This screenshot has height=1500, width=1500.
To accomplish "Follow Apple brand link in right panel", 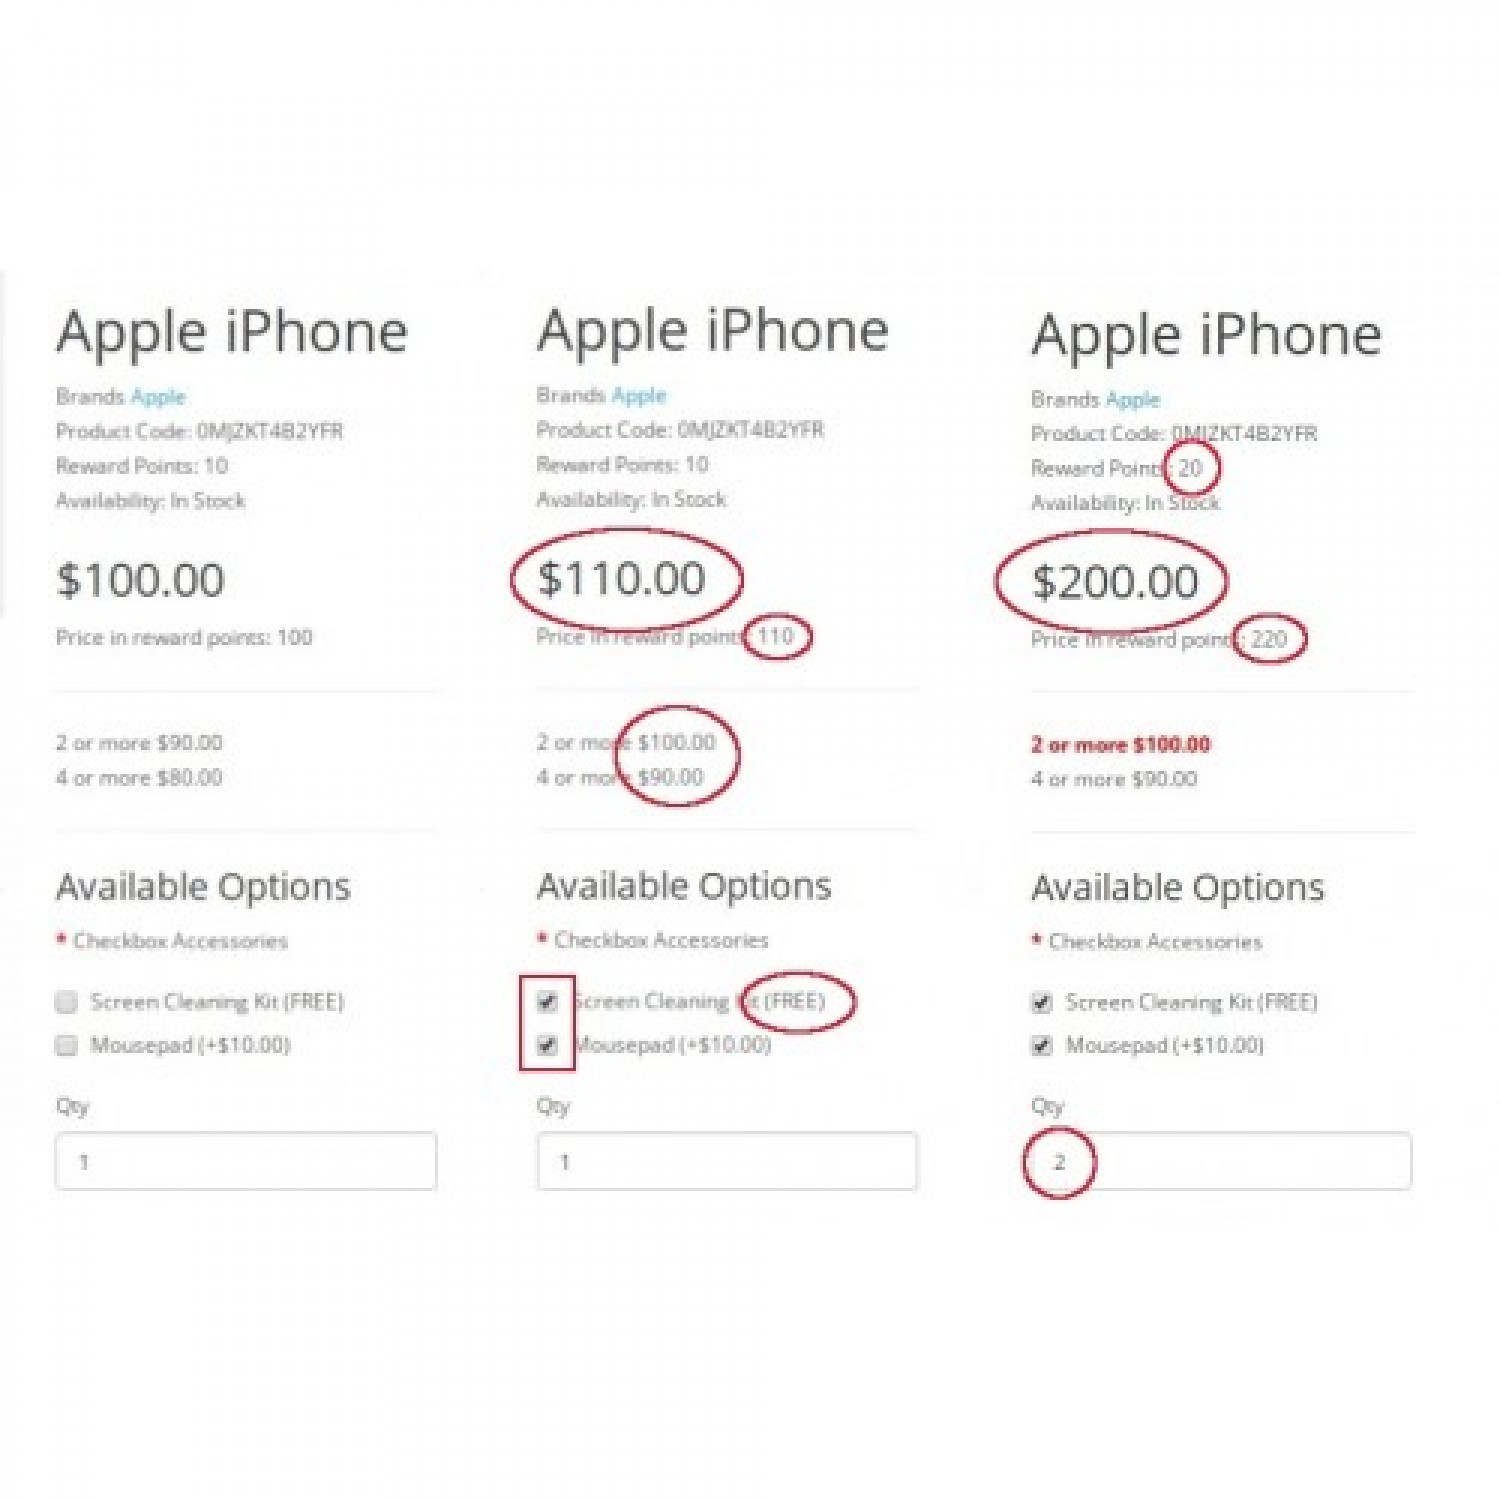I will point(1133,399).
